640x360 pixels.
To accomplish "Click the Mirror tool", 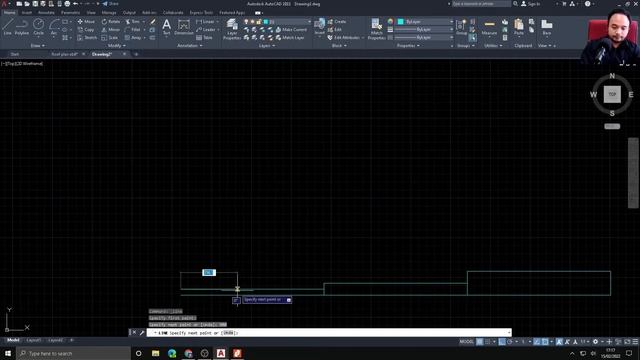I will point(111,30).
